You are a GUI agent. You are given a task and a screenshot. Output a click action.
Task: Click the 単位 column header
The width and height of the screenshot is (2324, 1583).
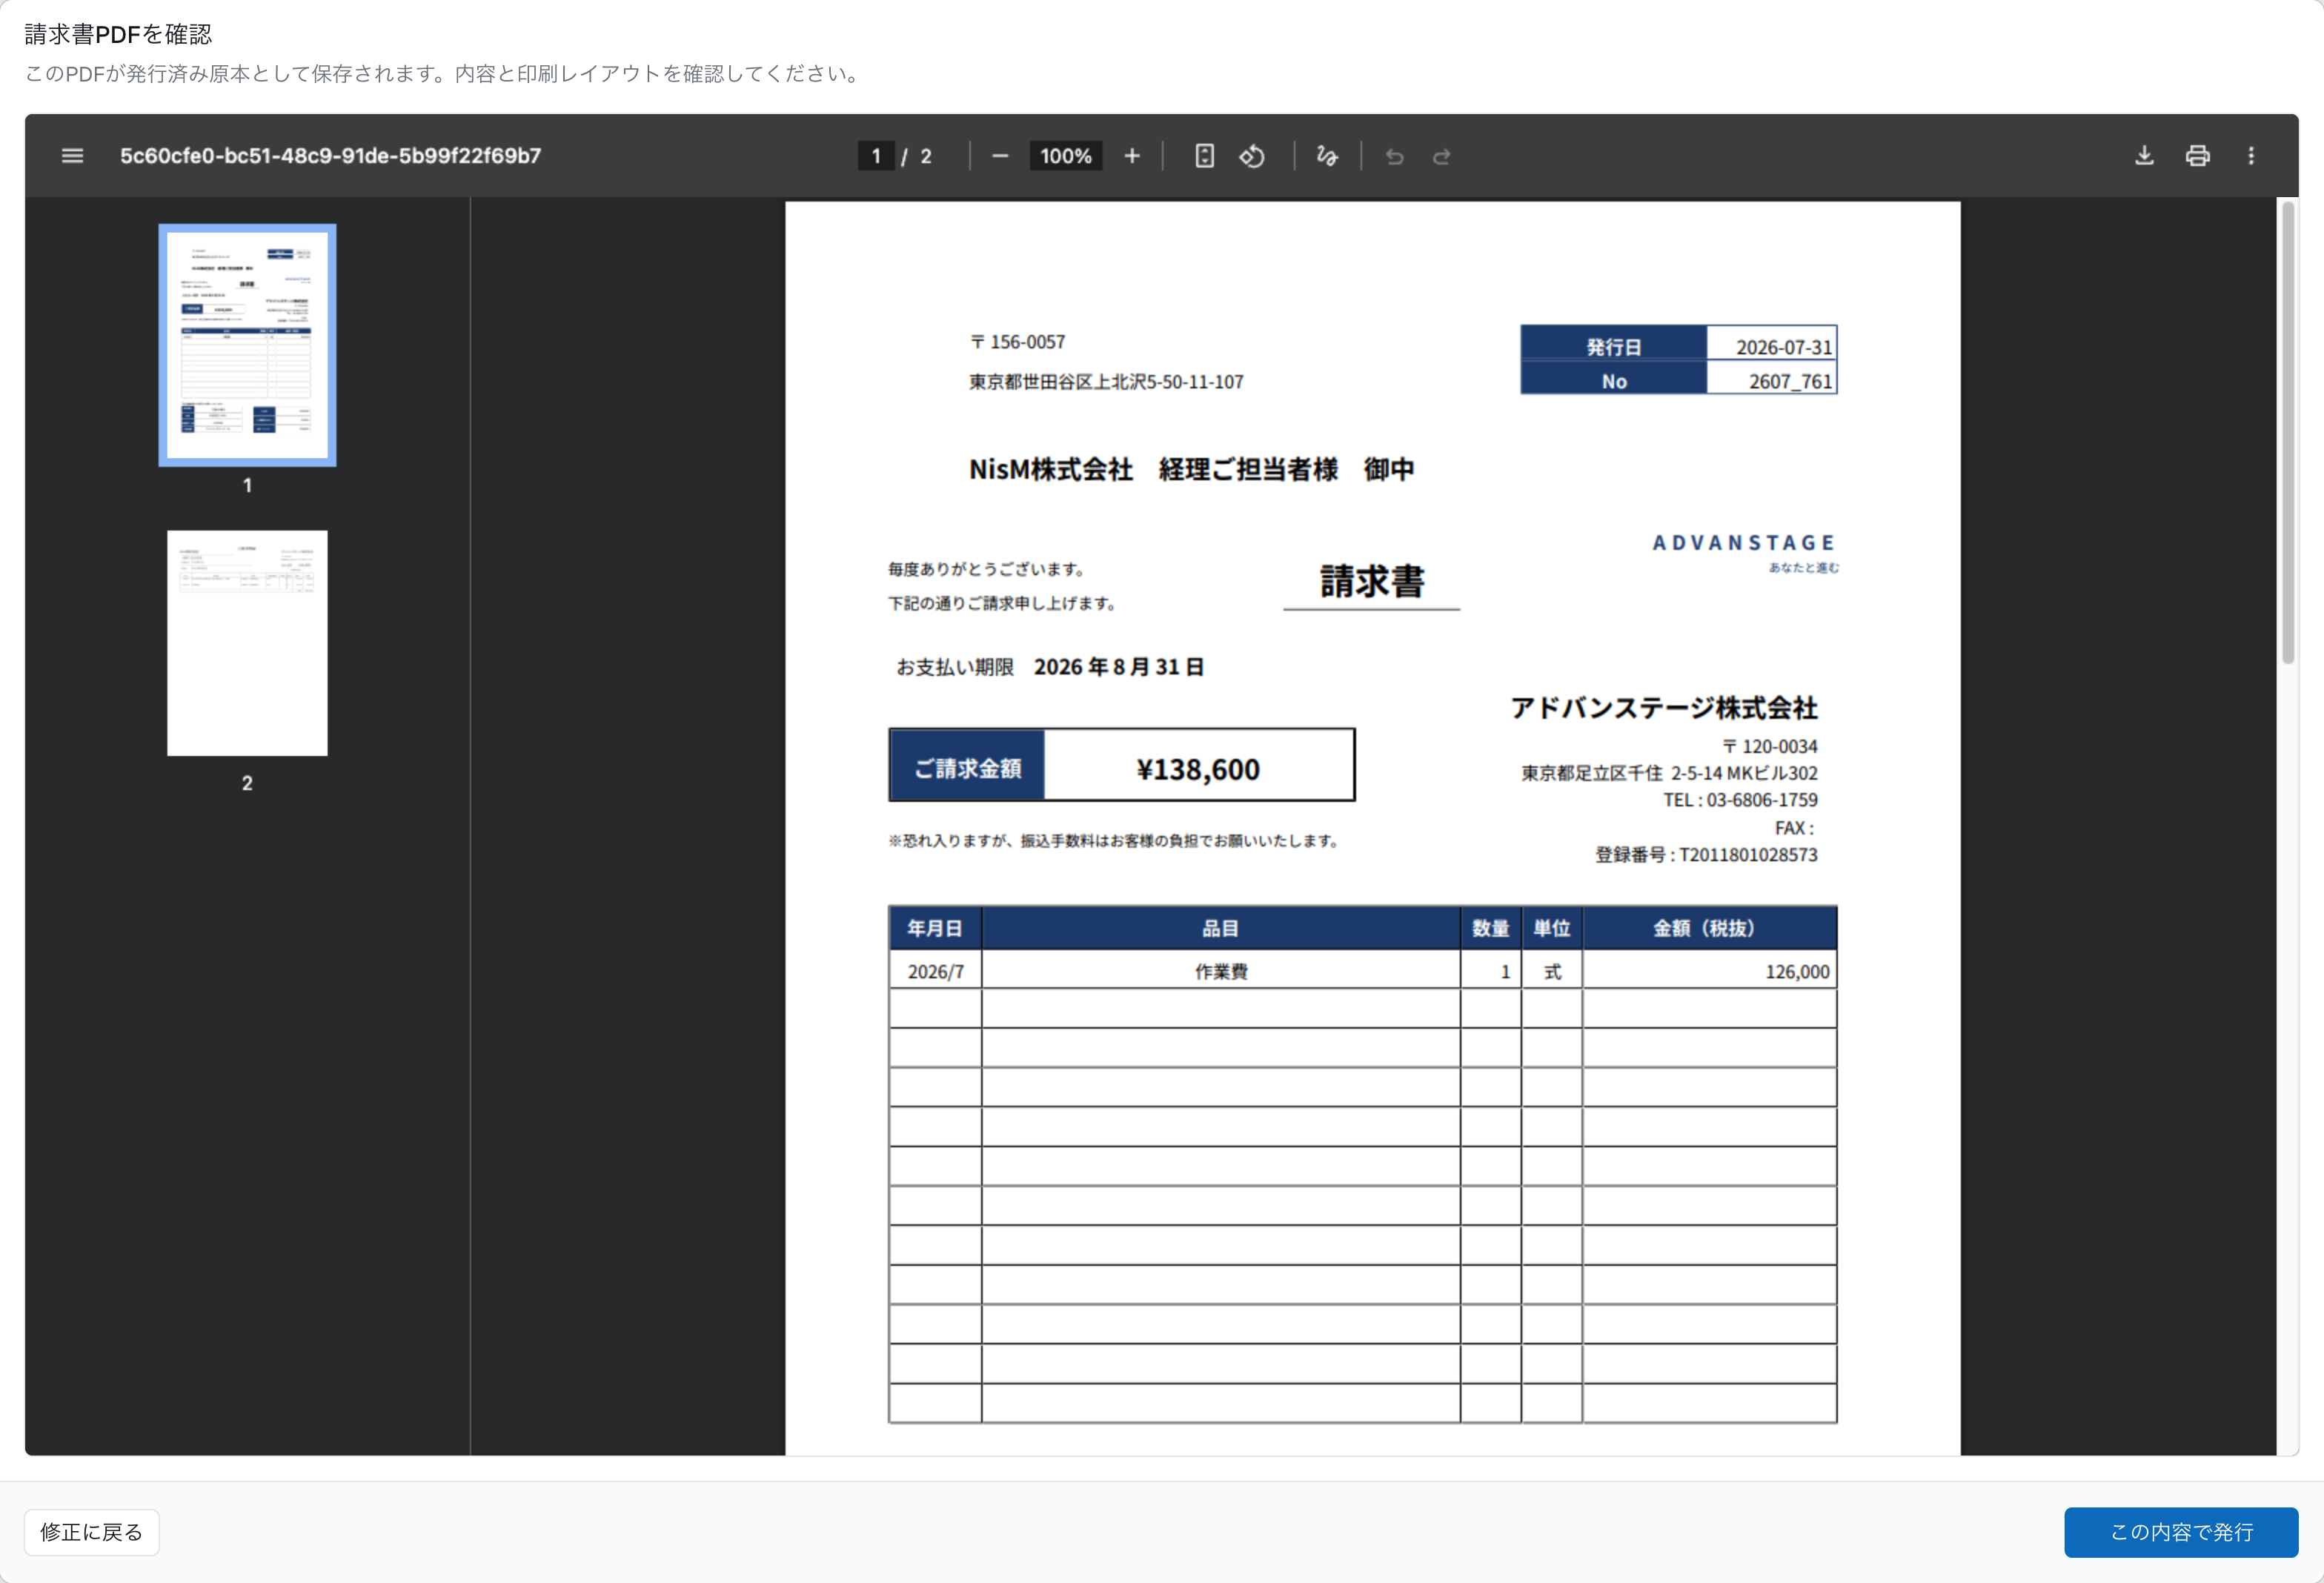click(1552, 928)
